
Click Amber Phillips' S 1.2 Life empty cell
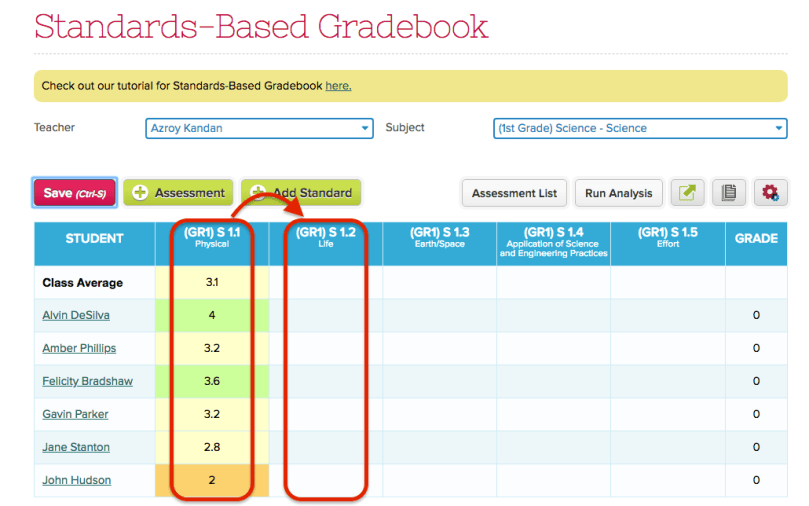coord(326,348)
